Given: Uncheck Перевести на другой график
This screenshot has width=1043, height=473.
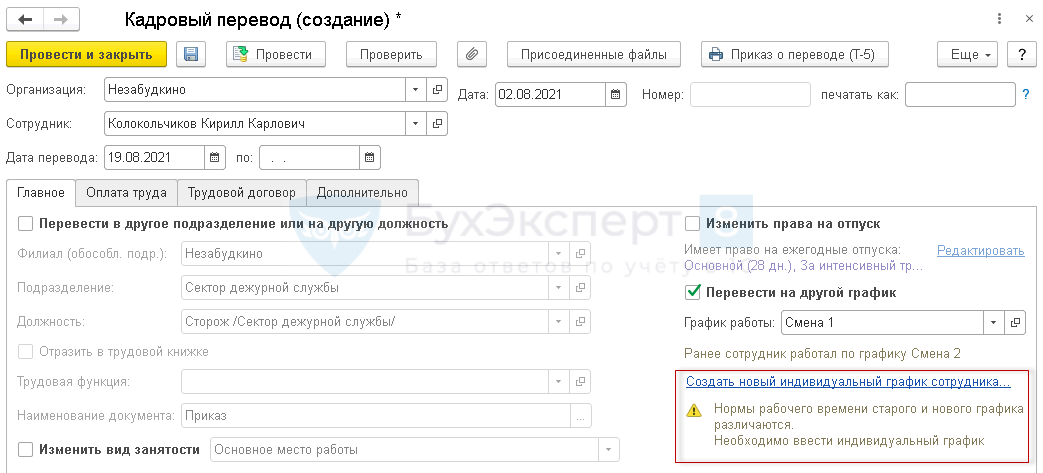Looking at the screenshot, I should click(x=694, y=293).
